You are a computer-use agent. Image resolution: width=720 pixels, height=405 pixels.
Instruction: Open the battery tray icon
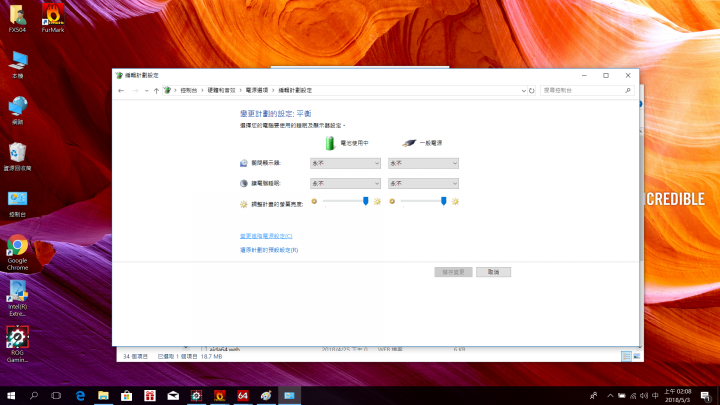coord(621,395)
